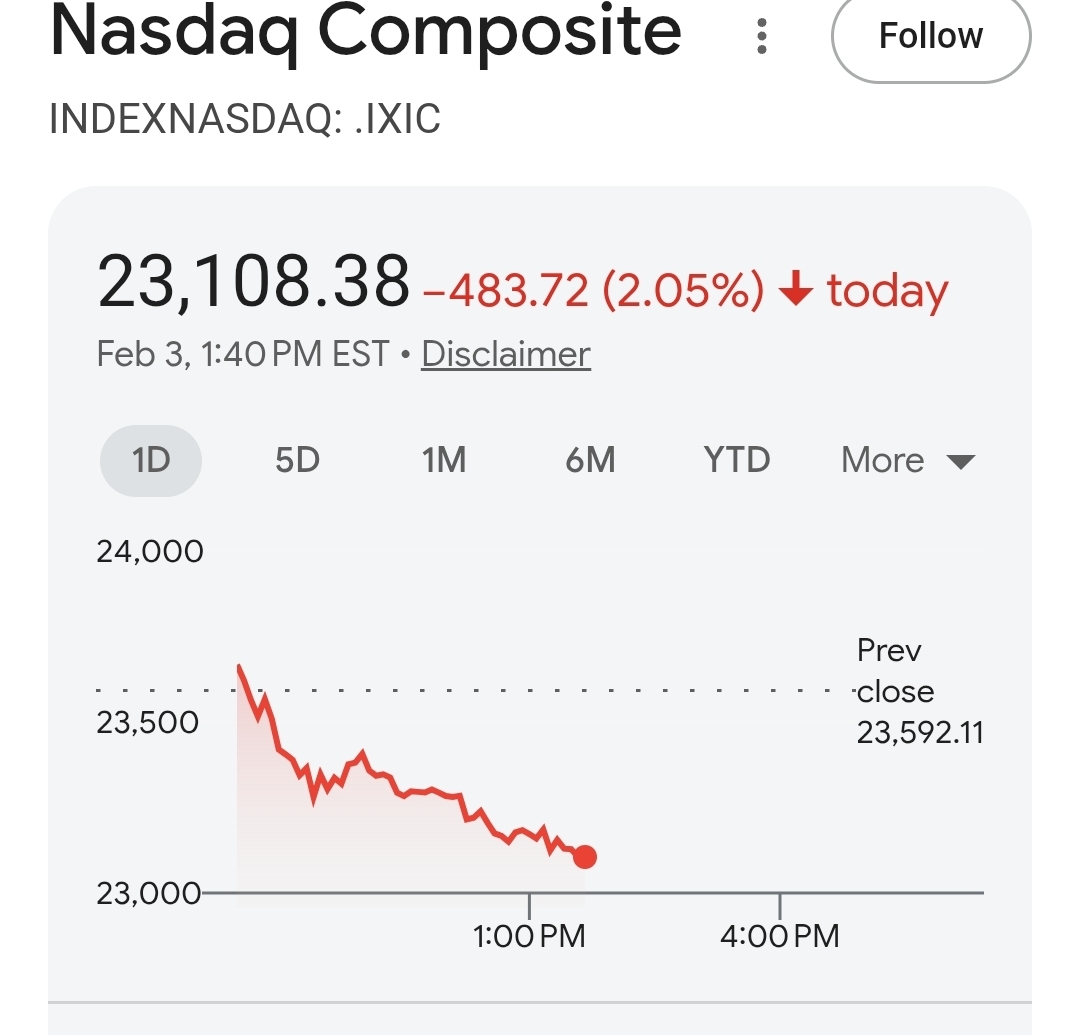Open the three-dot options menu
The width and height of the screenshot is (1080, 1035).
[762, 36]
